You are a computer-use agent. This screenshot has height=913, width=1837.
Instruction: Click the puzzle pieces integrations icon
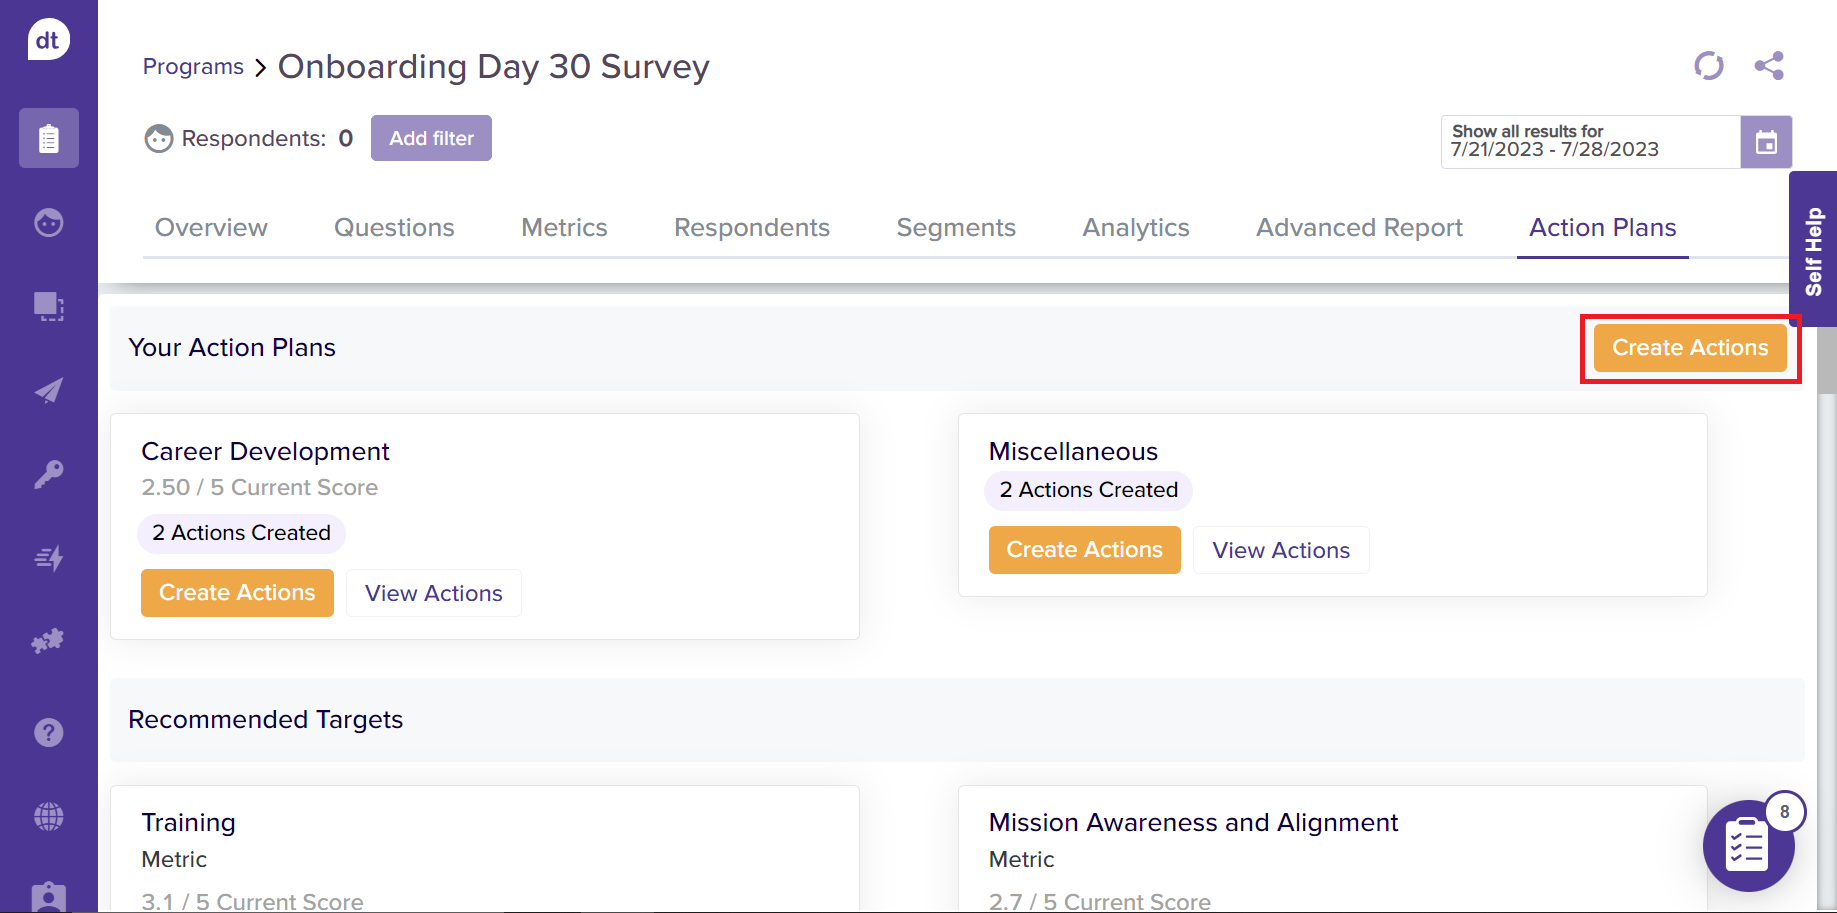click(48, 641)
